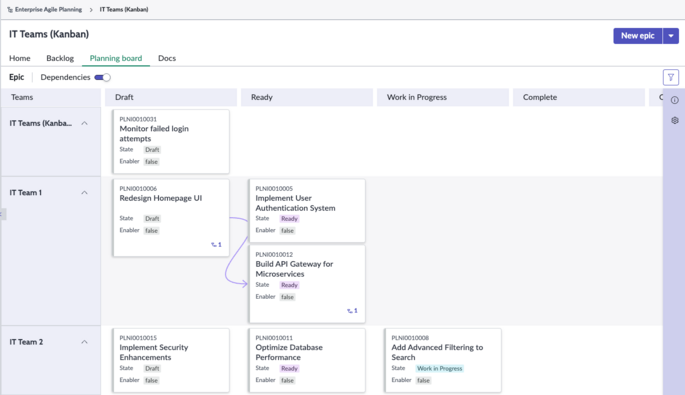The width and height of the screenshot is (685, 395).
Task: Open Optimize Database Performance card
Action: click(x=307, y=360)
